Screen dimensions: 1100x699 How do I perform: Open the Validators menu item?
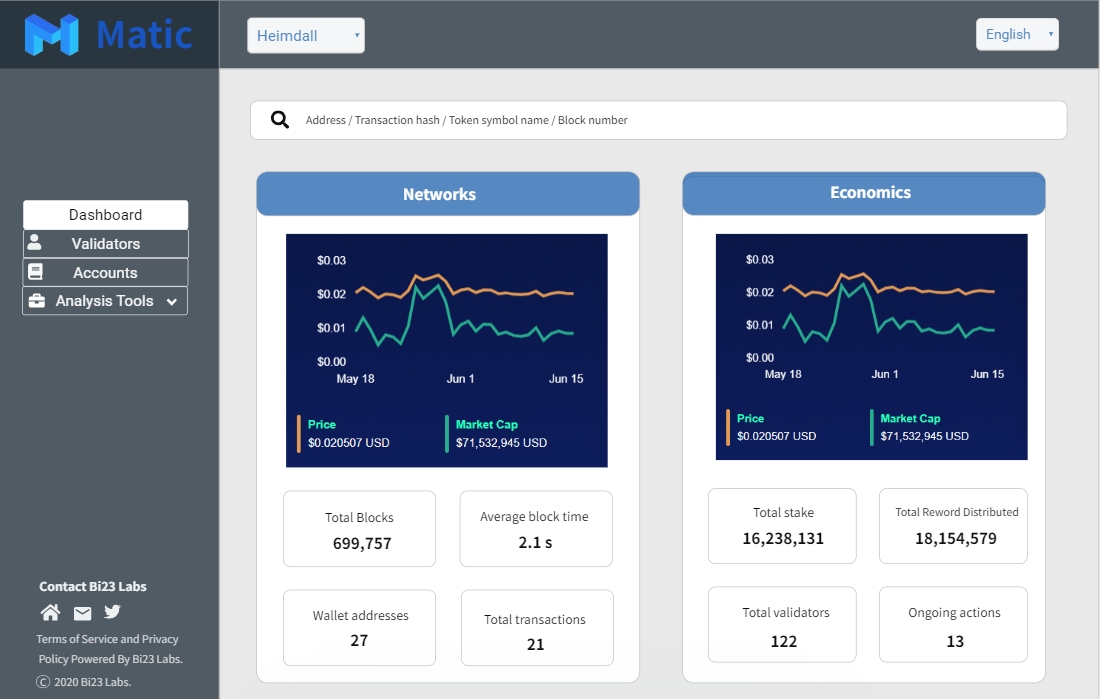[106, 244]
